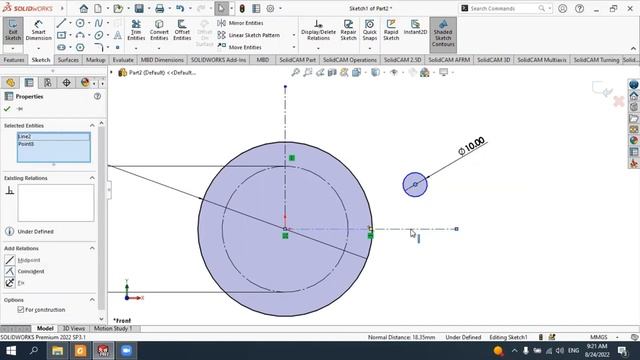Open the Open-file dropdown arrow
640x360 pixels.
tap(128, 8)
